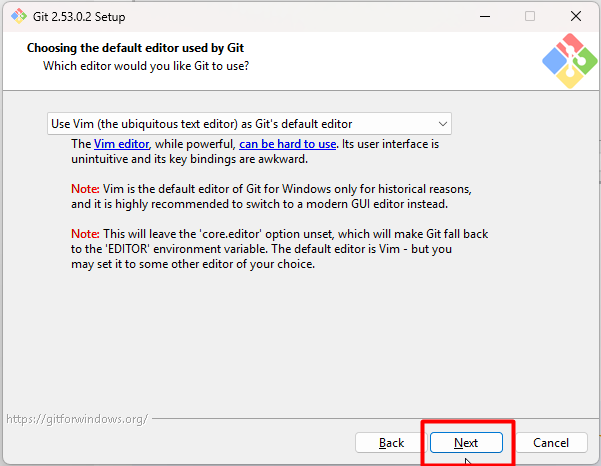This screenshot has width=601, height=466.
Task: Click the note about the 'core.editor' option
Action: pyautogui.click(x=279, y=249)
